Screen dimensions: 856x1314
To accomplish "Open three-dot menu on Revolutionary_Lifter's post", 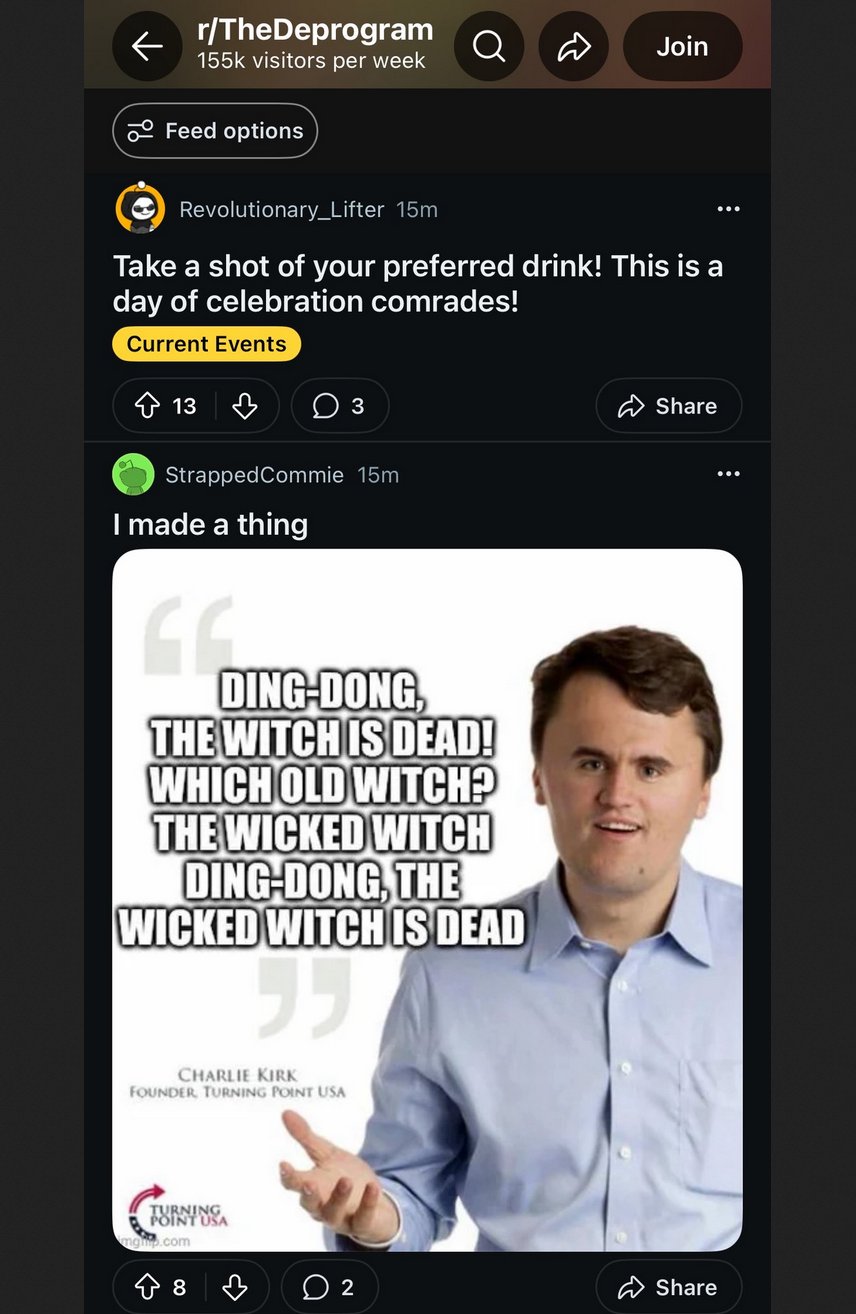I will click(728, 209).
